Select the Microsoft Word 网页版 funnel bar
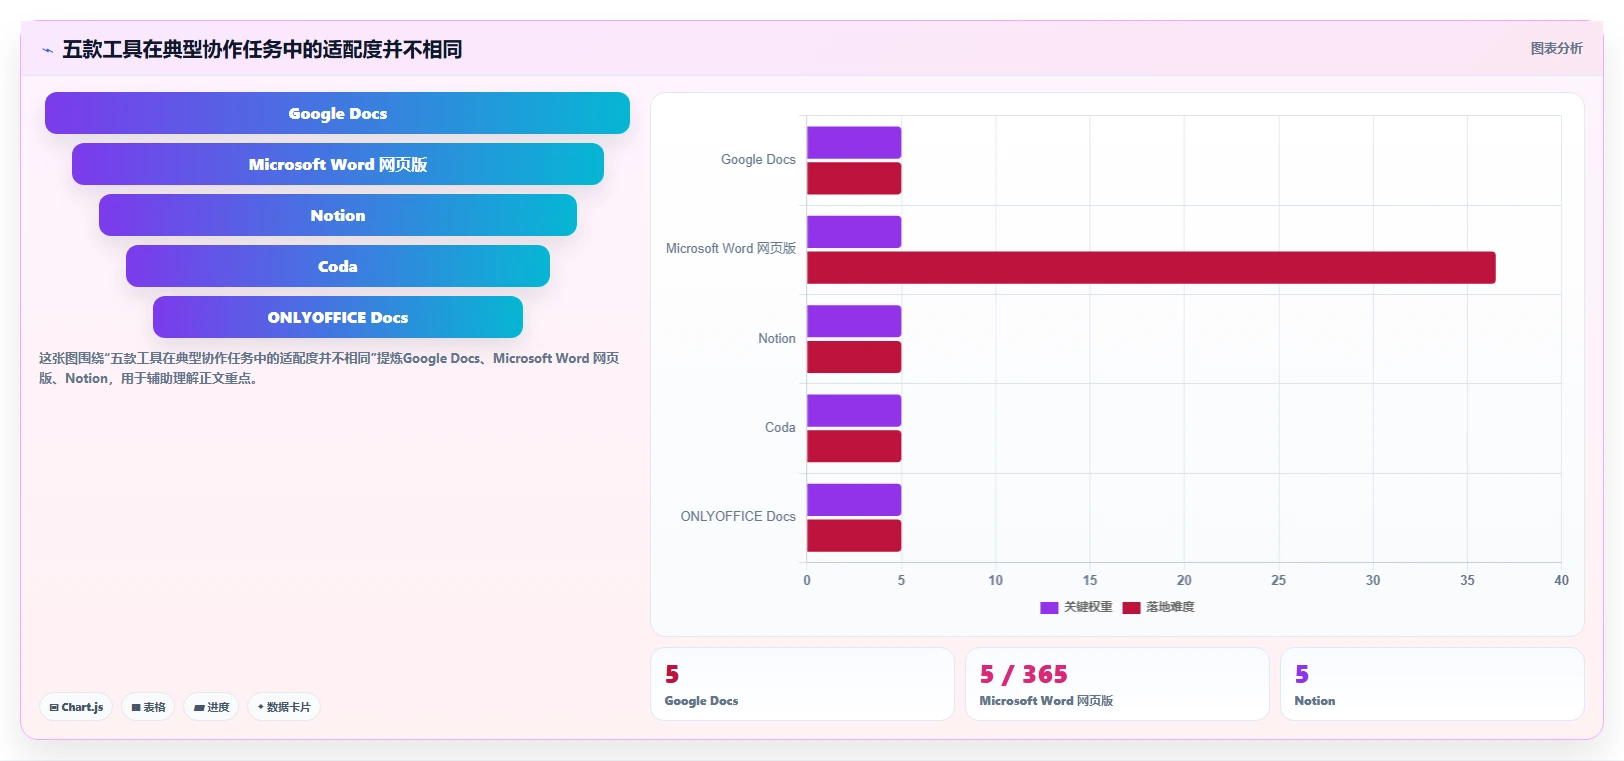This screenshot has height=761, width=1624. [x=337, y=164]
